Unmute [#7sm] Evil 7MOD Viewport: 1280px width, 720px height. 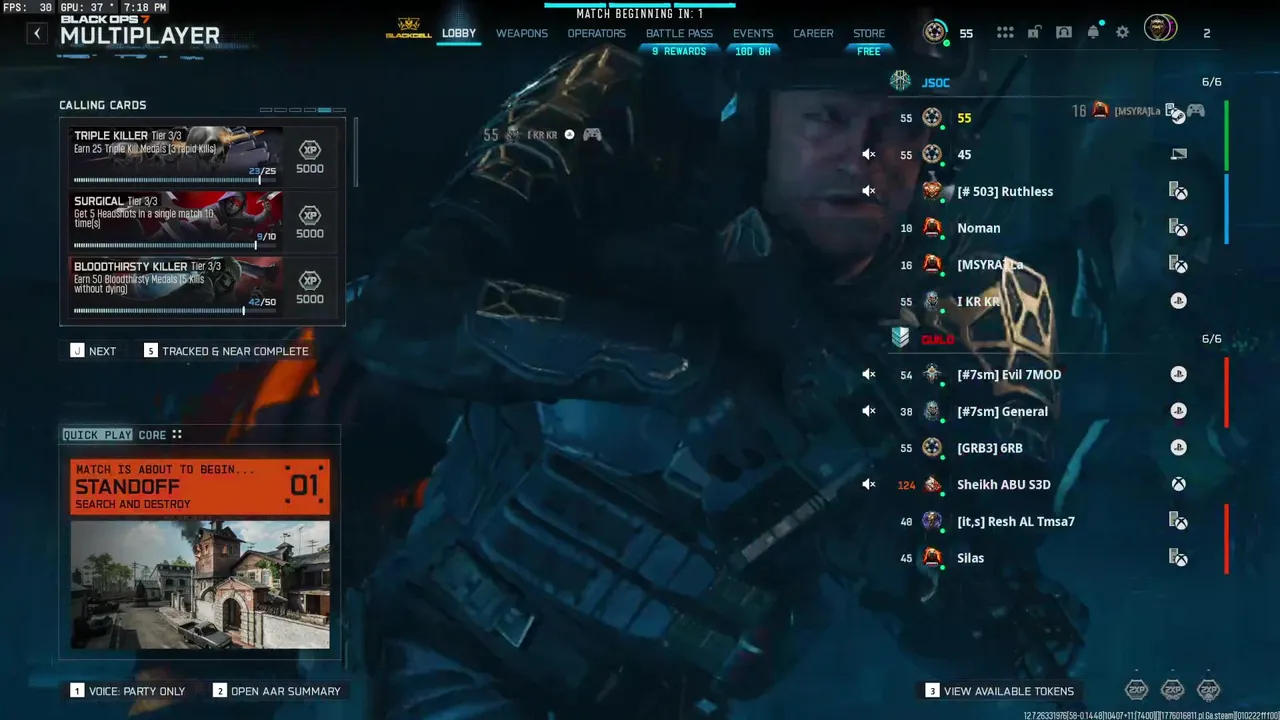(x=869, y=374)
